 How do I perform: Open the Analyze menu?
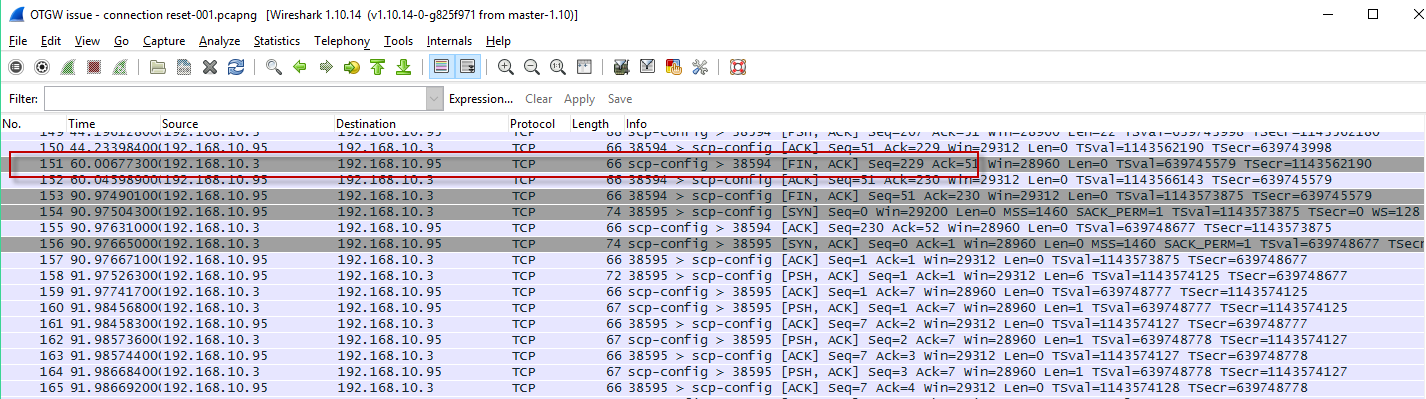click(x=220, y=41)
